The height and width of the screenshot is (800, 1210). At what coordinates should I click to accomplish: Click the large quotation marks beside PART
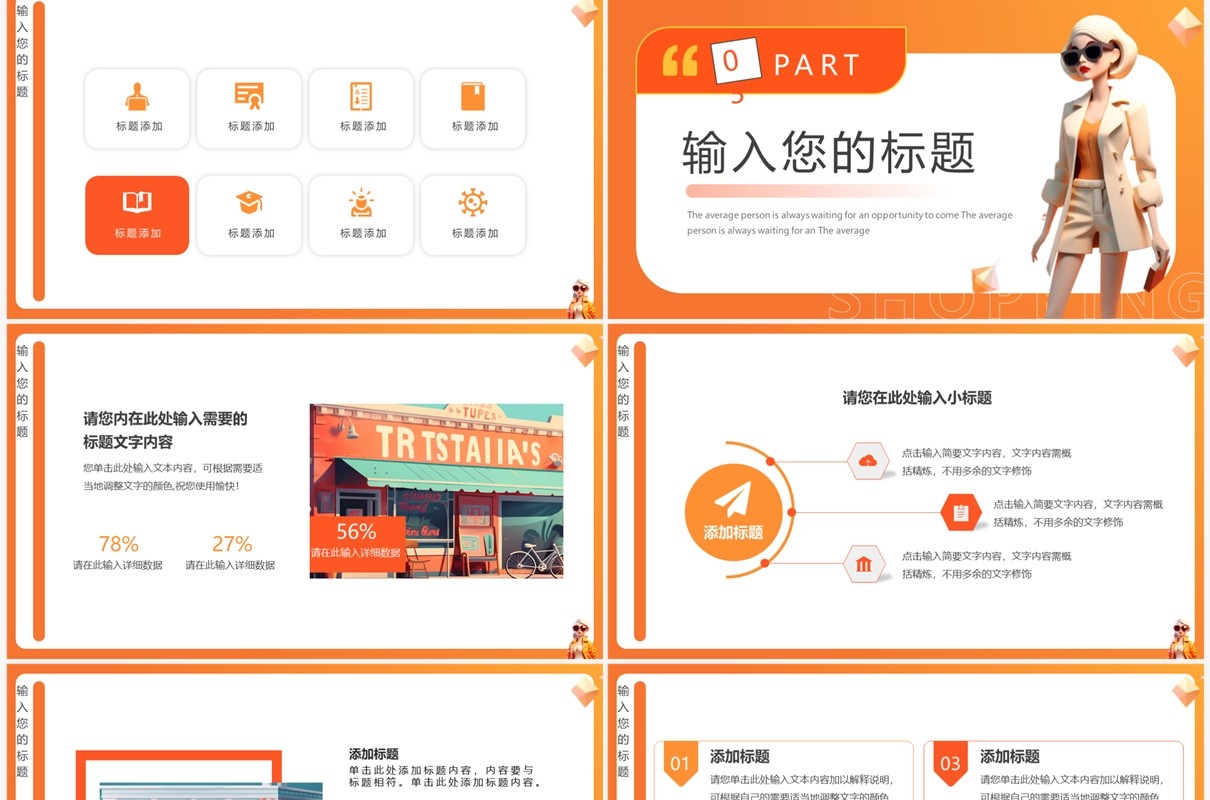coord(680,62)
